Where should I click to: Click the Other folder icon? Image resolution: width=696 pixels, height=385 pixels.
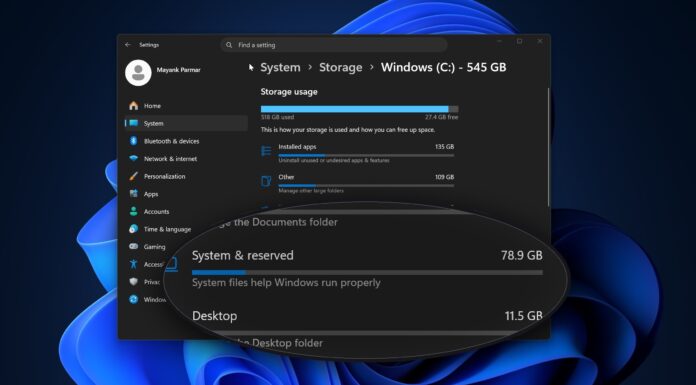click(x=266, y=181)
